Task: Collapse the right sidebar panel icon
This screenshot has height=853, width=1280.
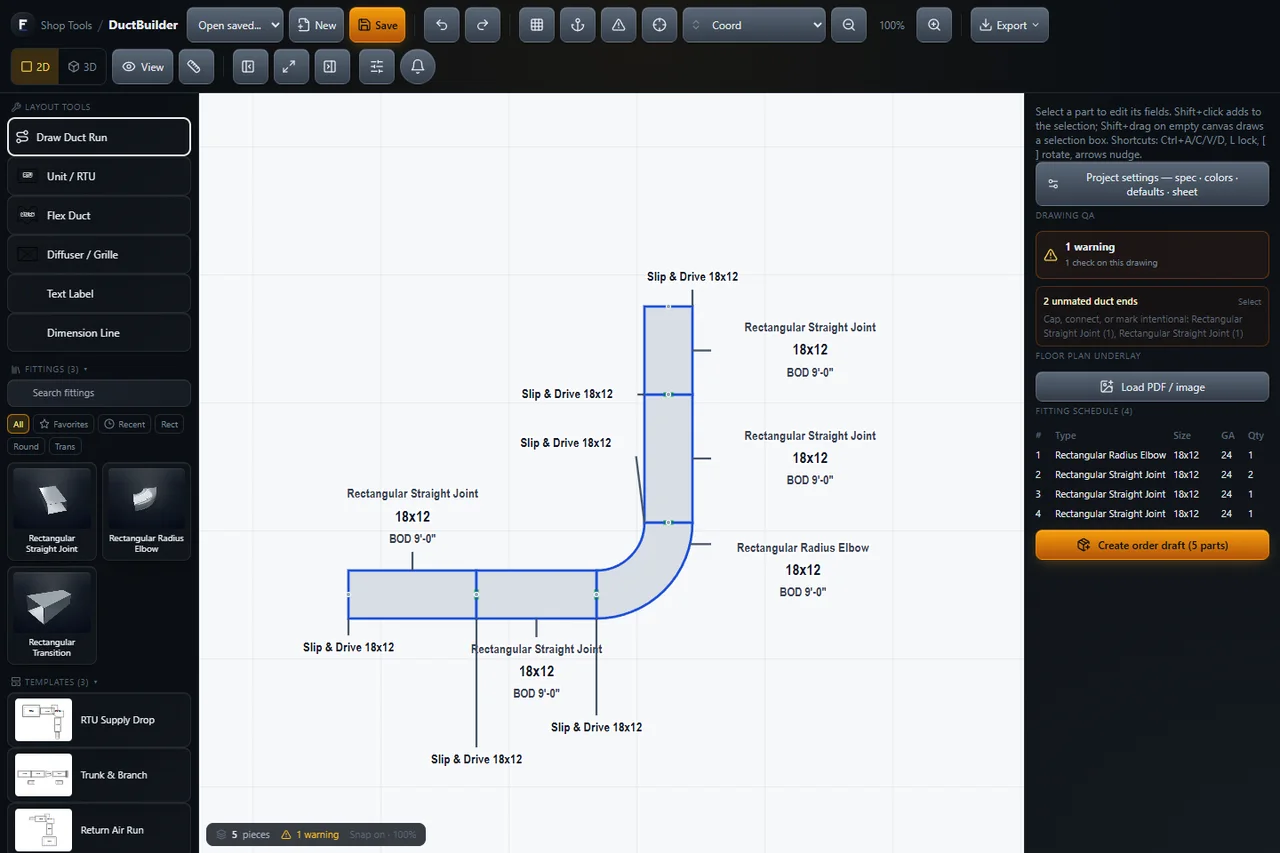Action: coord(330,67)
